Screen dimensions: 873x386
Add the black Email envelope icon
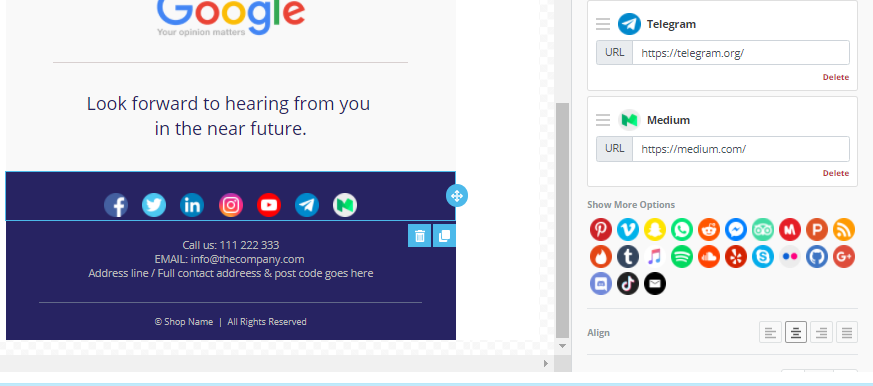pyautogui.click(x=655, y=284)
